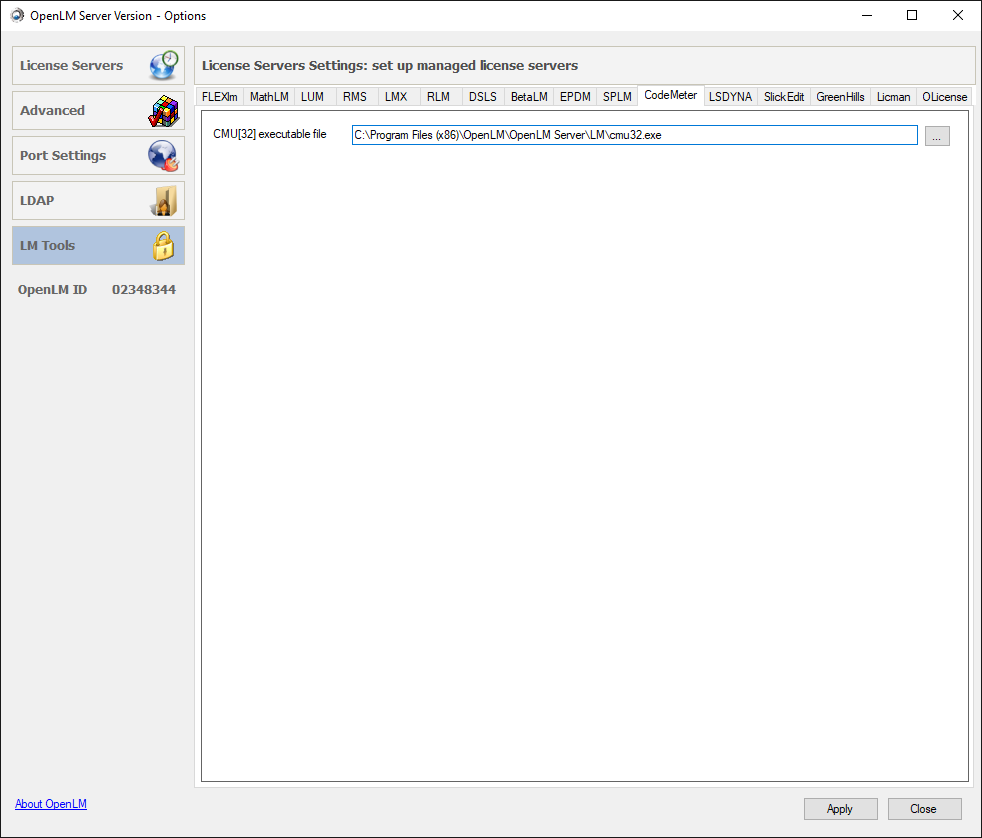Click the Apply button
The height and width of the screenshot is (838, 982).
point(840,809)
